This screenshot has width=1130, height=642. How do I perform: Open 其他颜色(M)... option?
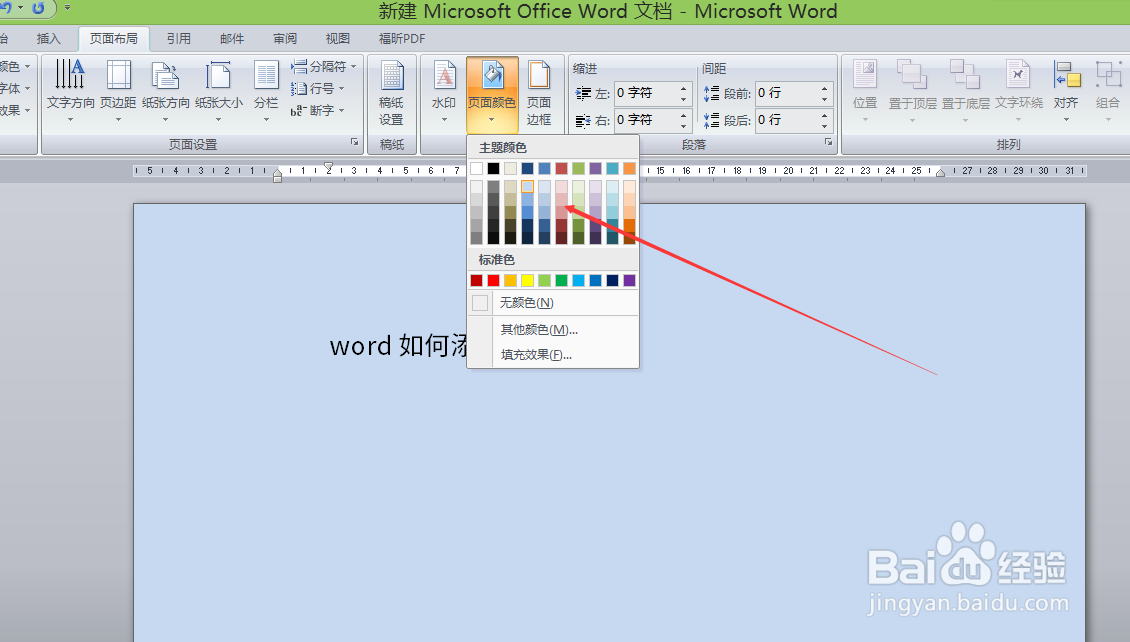click(553, 330)
